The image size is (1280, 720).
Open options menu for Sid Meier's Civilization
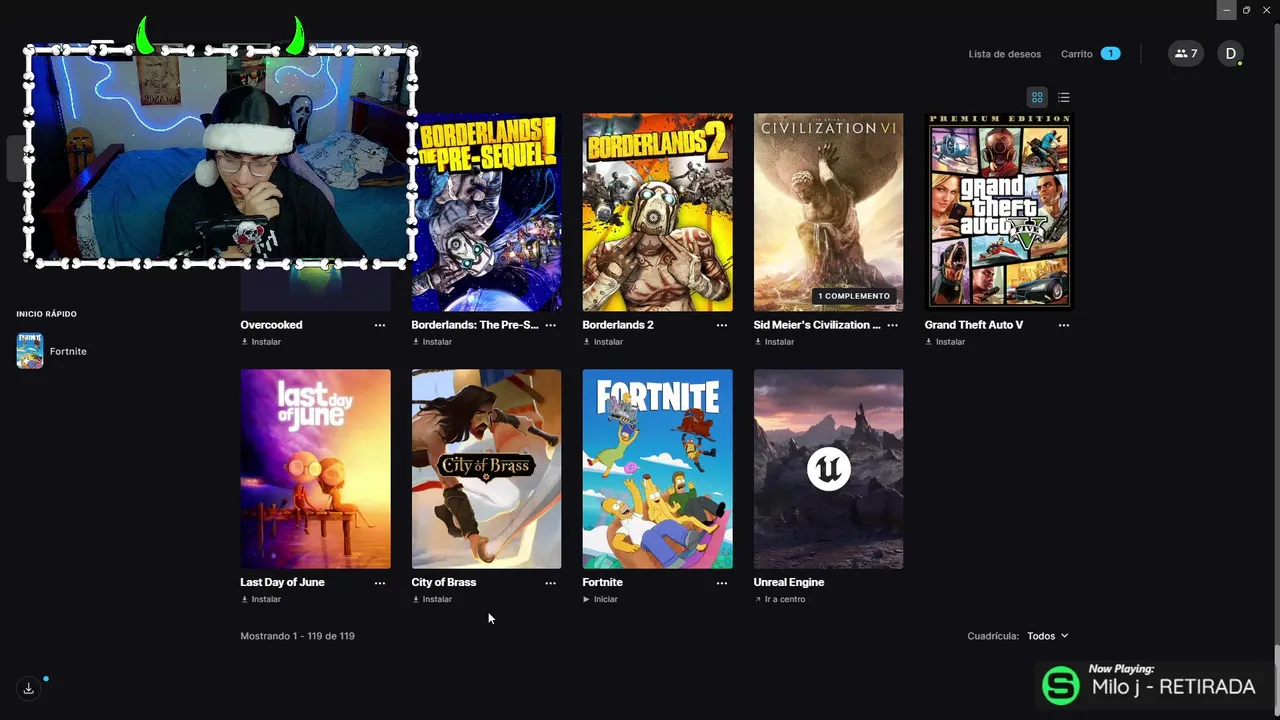coord(893,325)
